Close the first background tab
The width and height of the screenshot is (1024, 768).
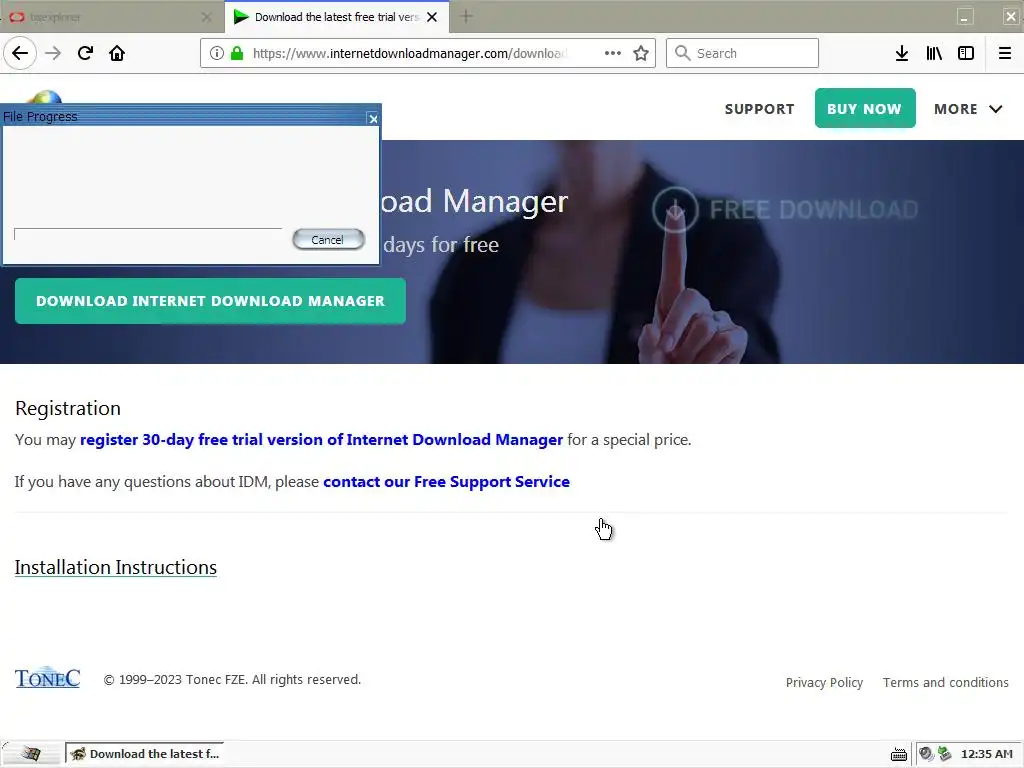[206, 17]
